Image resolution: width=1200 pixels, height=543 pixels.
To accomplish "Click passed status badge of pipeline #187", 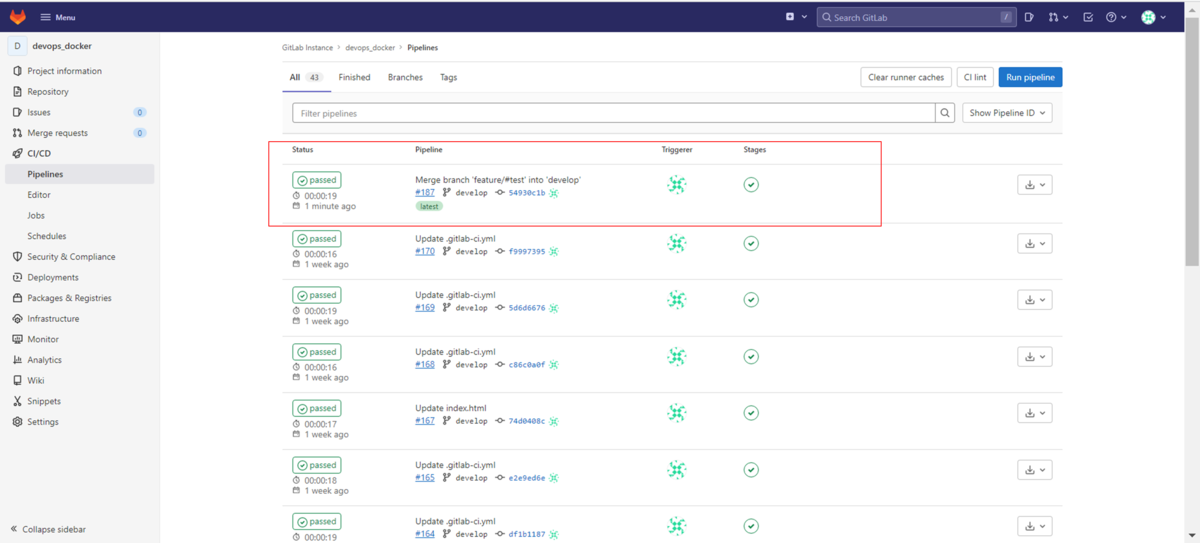I will 317,180.
